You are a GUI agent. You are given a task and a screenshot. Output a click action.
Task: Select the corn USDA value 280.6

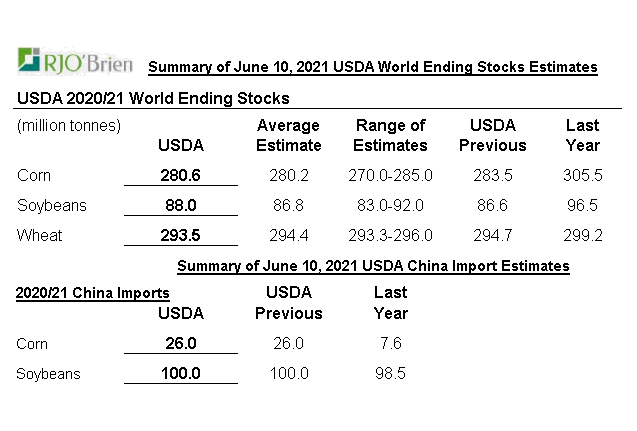tap(181, 176)
